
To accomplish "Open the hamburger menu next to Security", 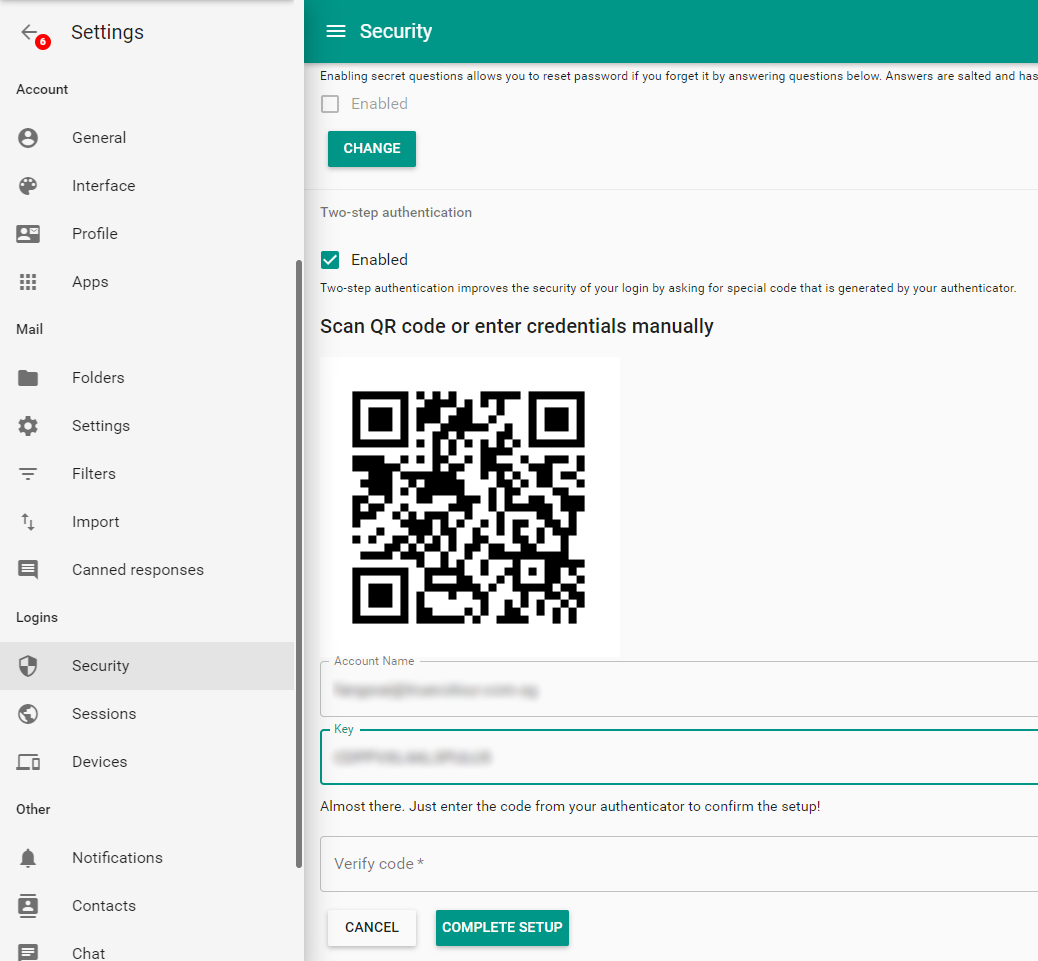I will (x=336, y=31).
